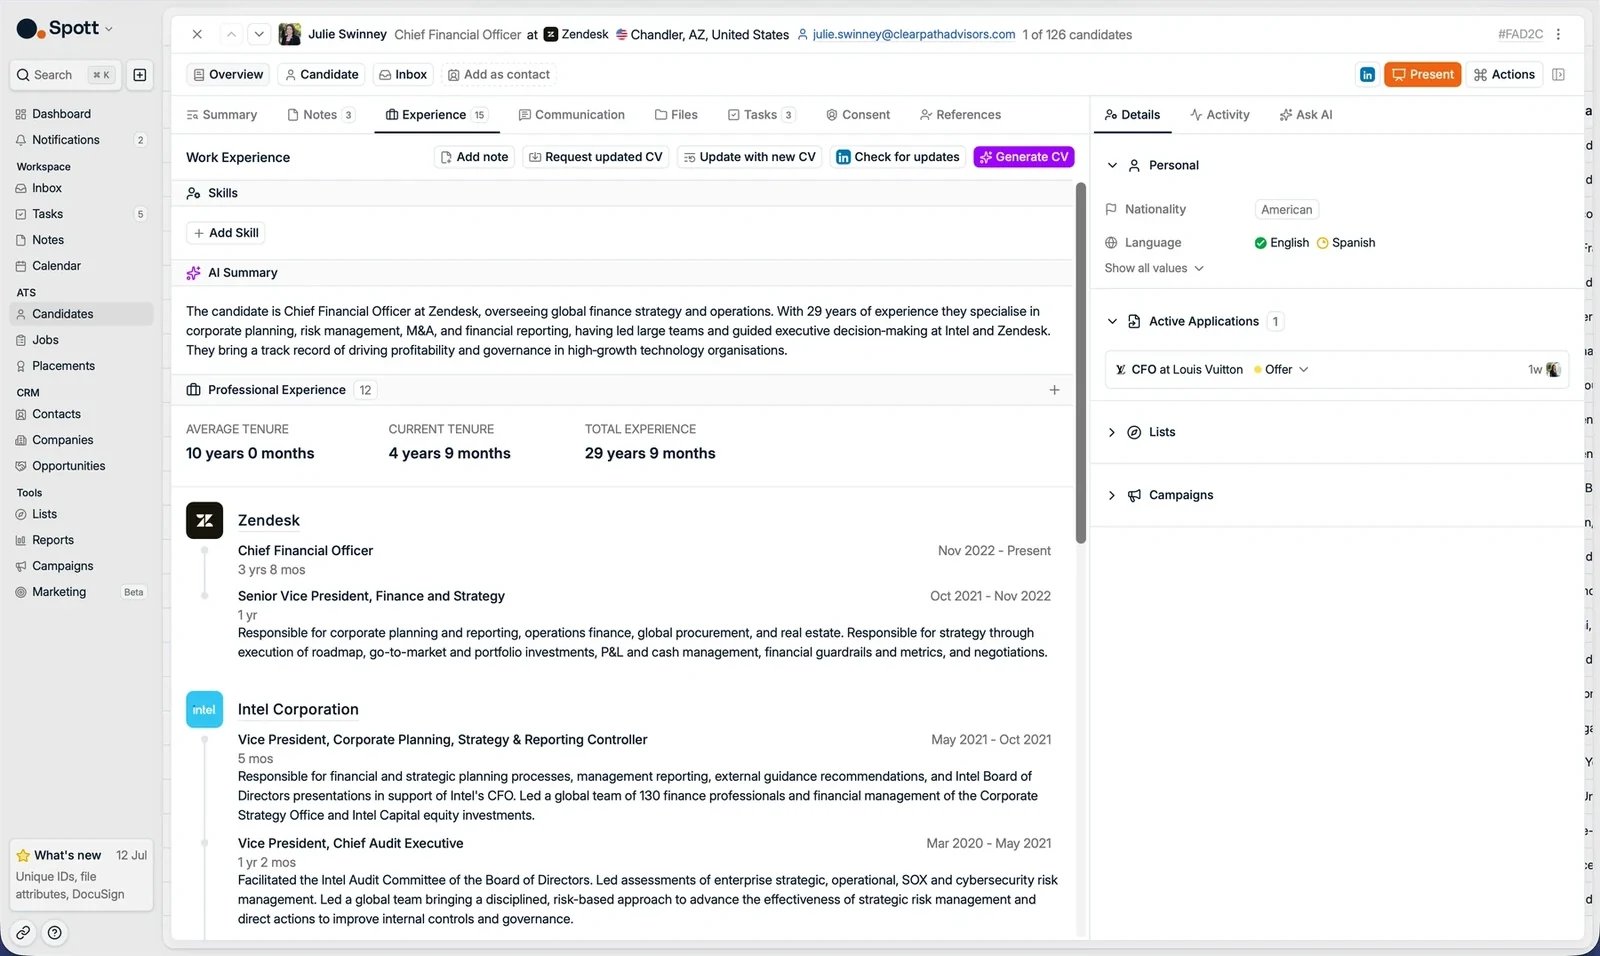Expand the Lists section
This screenshot has height=956, width=1600.
pyautogui.click(x=1112, y=432)
